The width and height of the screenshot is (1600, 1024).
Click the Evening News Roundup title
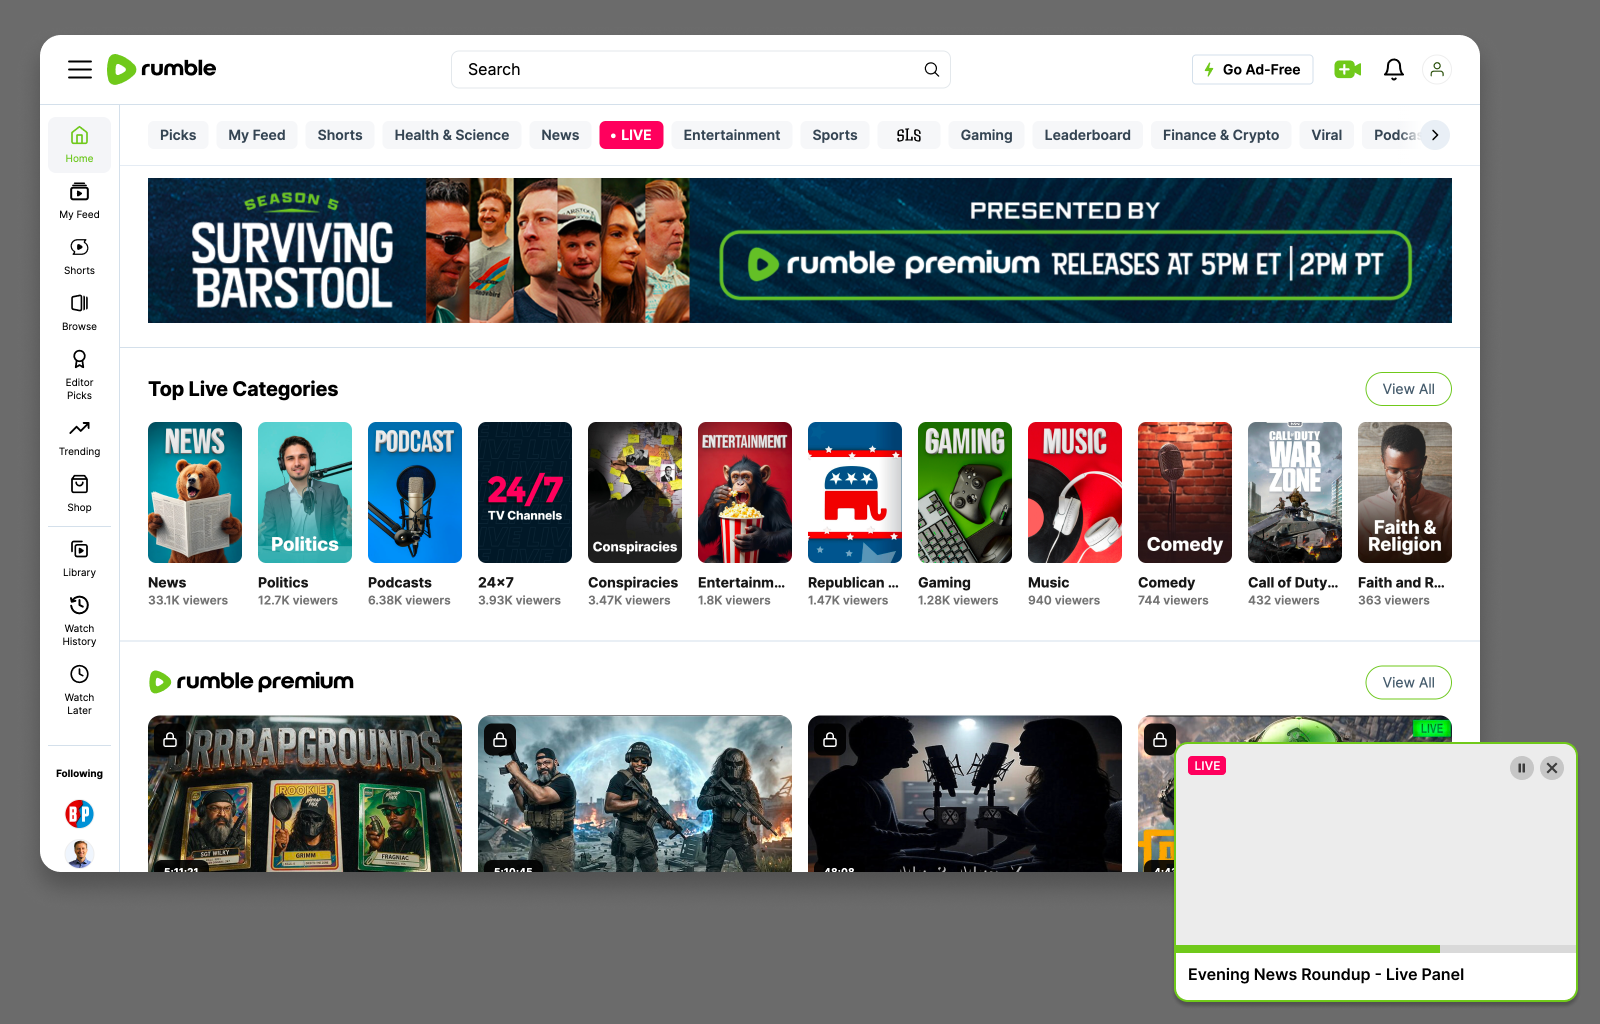tap(1326, 975)
